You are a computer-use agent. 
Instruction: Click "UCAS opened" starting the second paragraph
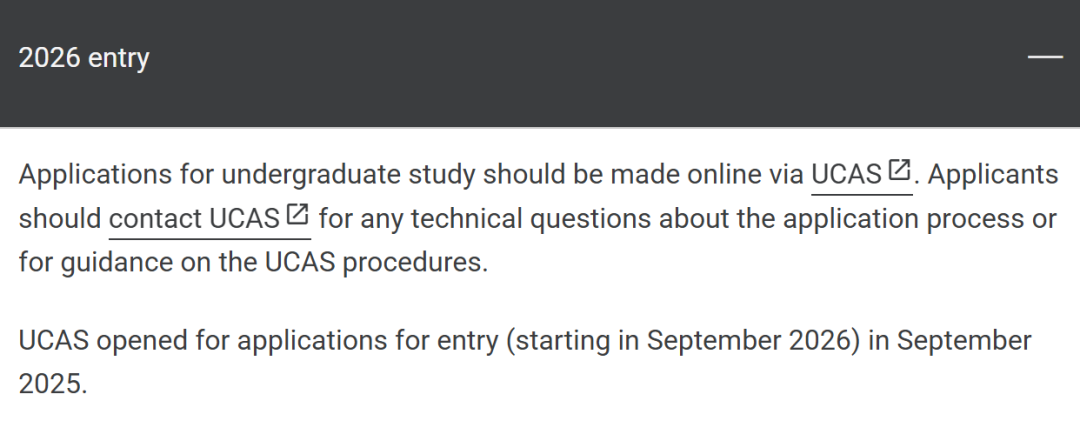coord(96,340)
